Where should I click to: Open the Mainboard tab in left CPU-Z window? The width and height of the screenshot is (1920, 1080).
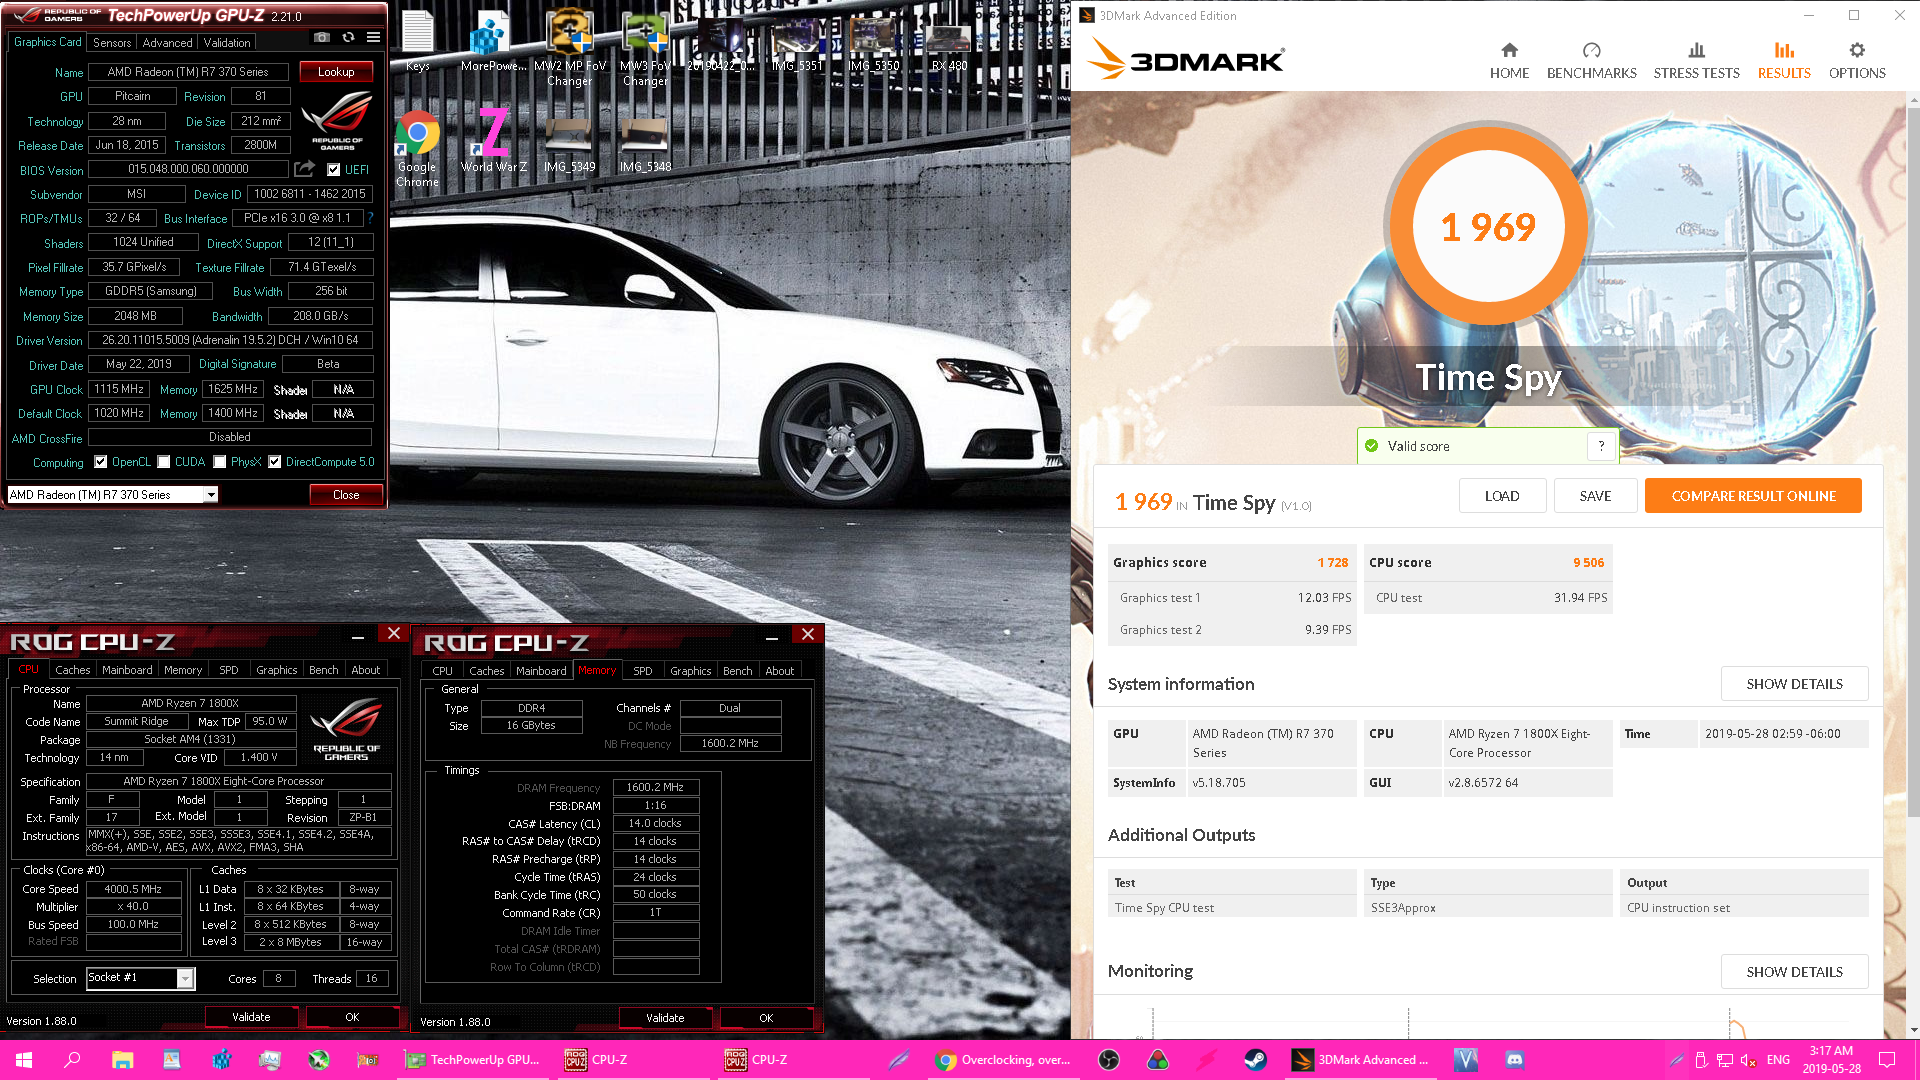point(127,670)
